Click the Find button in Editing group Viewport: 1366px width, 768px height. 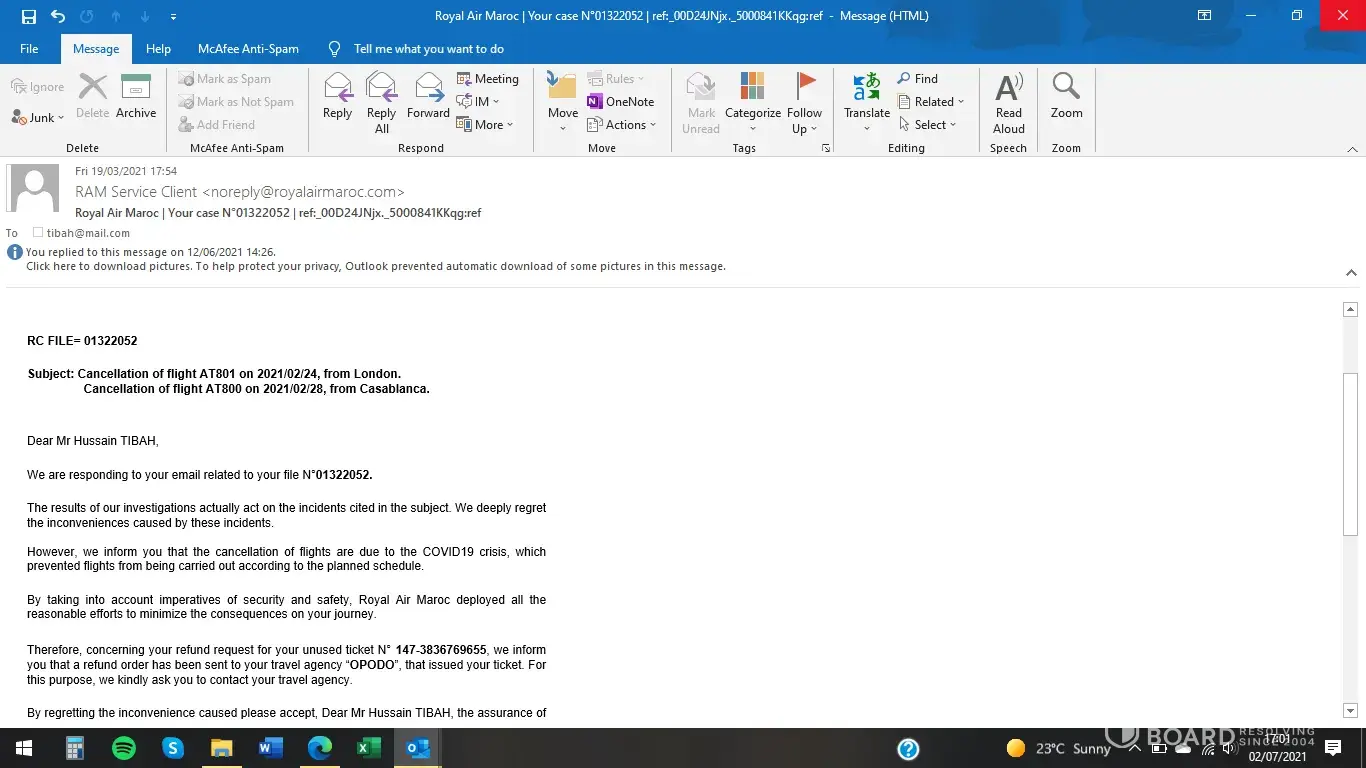coord(917,79)
